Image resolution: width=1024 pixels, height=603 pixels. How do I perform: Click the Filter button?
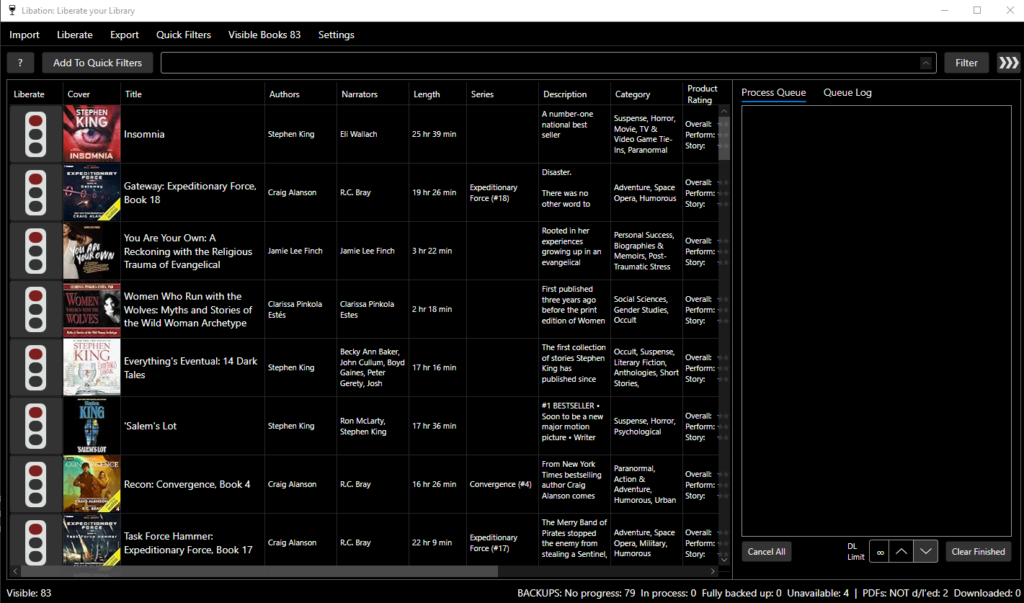tap(967, 63)
